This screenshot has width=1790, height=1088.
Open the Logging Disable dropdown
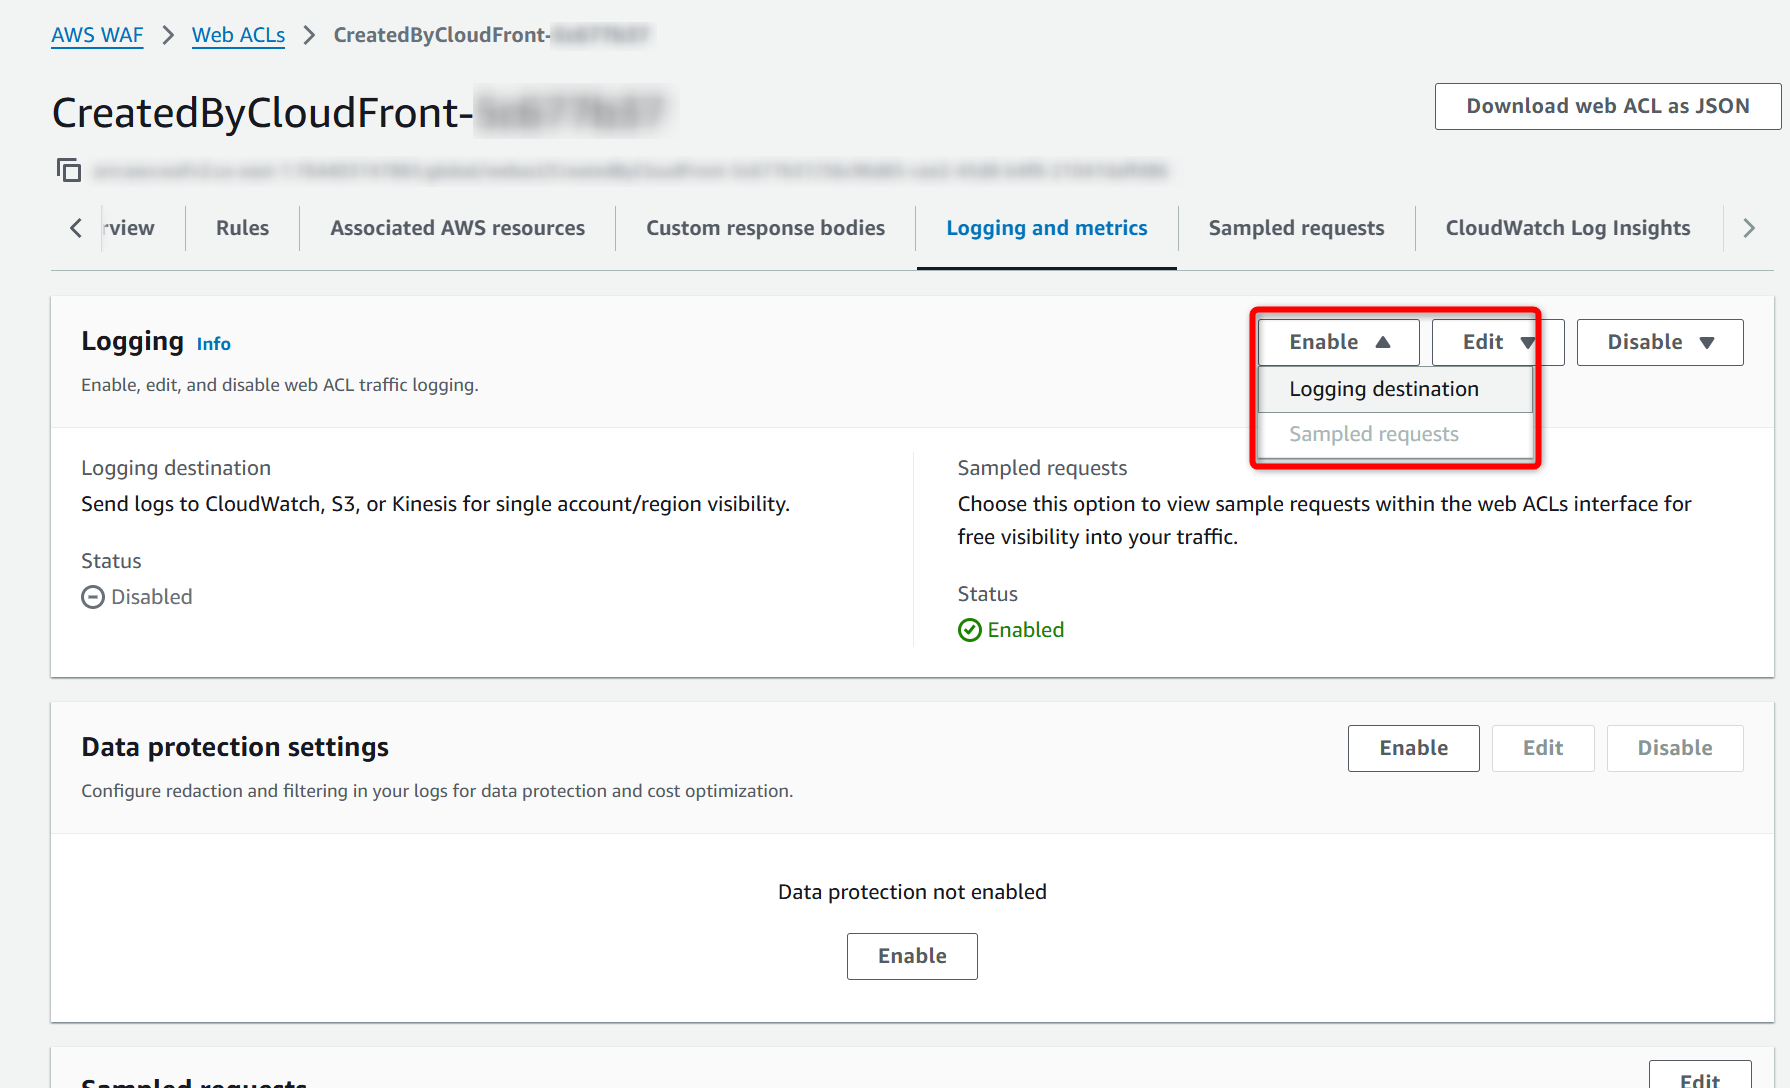1659,342
